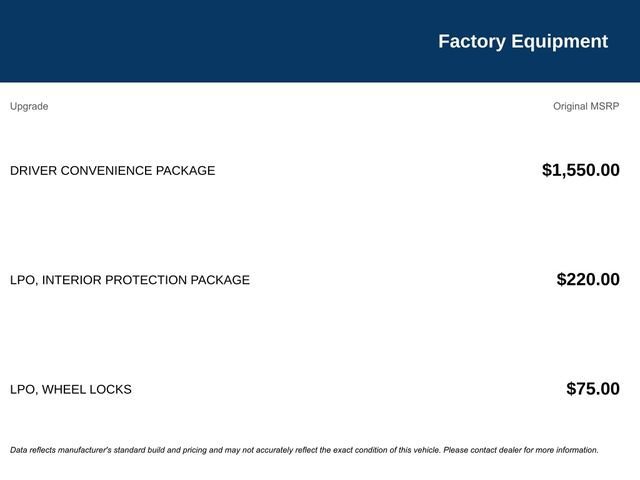Click the Factory Equipment heading
The width and height of the screenshot is (640, 480).
[522, 41]
